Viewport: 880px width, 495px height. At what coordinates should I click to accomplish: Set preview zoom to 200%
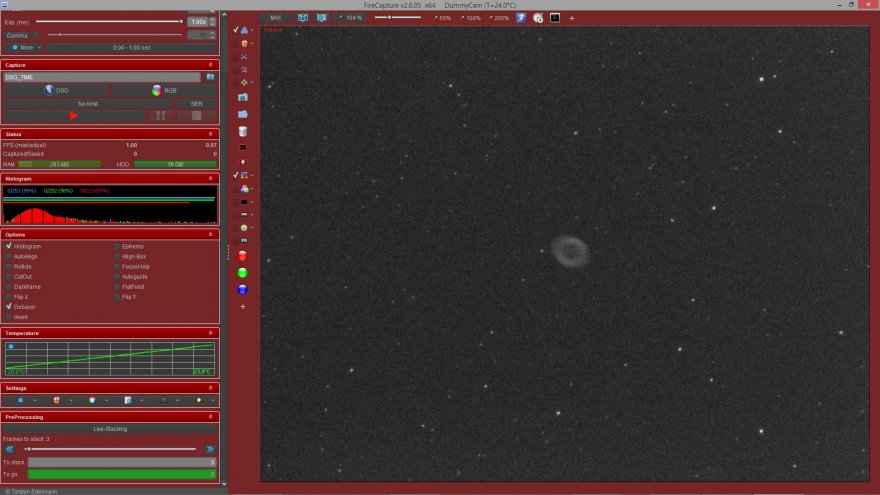coord(498,18)
